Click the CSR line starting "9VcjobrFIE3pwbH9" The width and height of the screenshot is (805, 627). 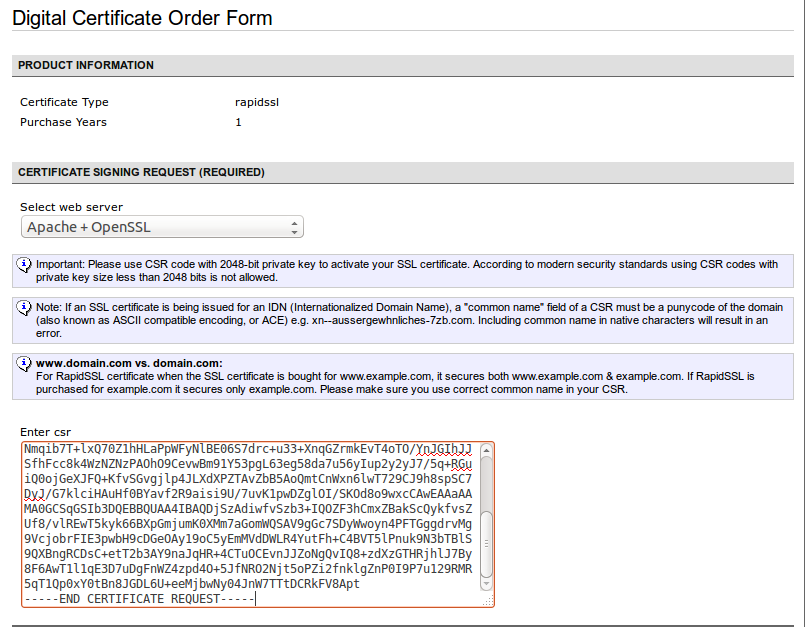248,539
